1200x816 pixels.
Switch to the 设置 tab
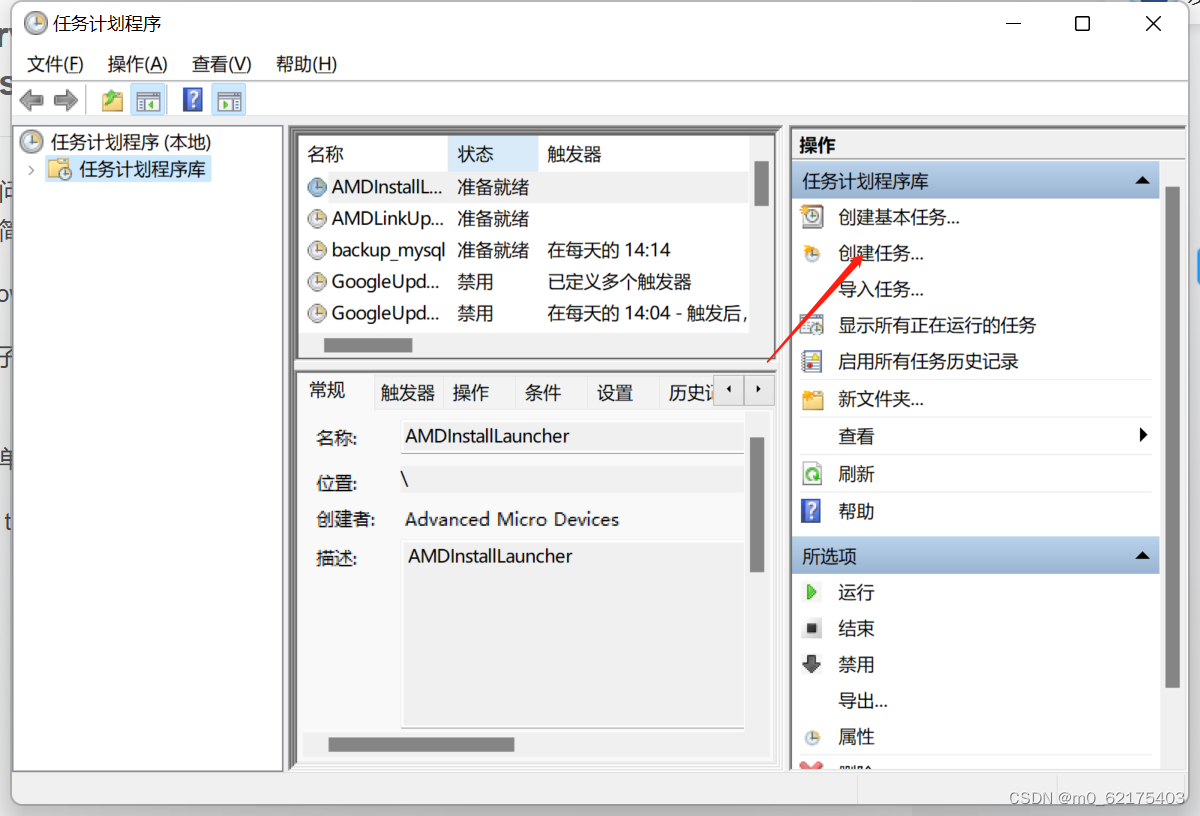pos(615,393)
